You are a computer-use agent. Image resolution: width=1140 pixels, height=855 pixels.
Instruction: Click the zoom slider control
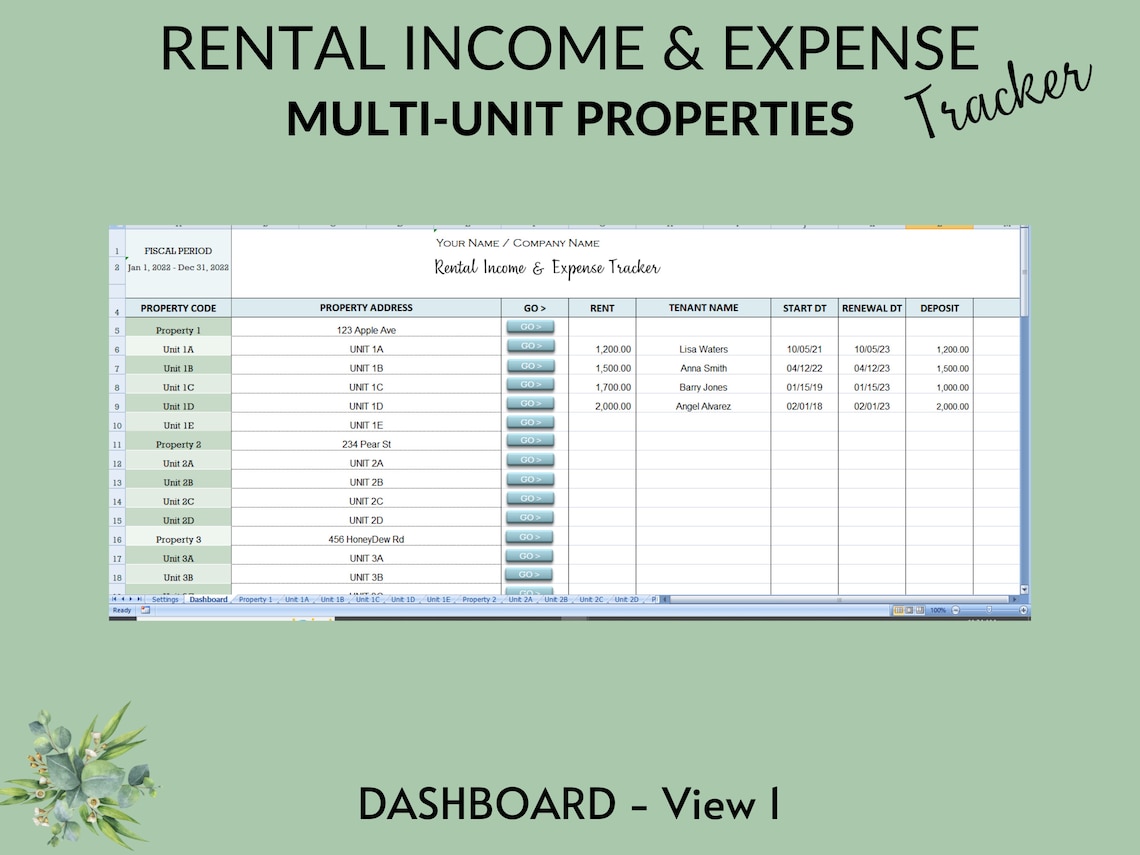click(988, 610)
